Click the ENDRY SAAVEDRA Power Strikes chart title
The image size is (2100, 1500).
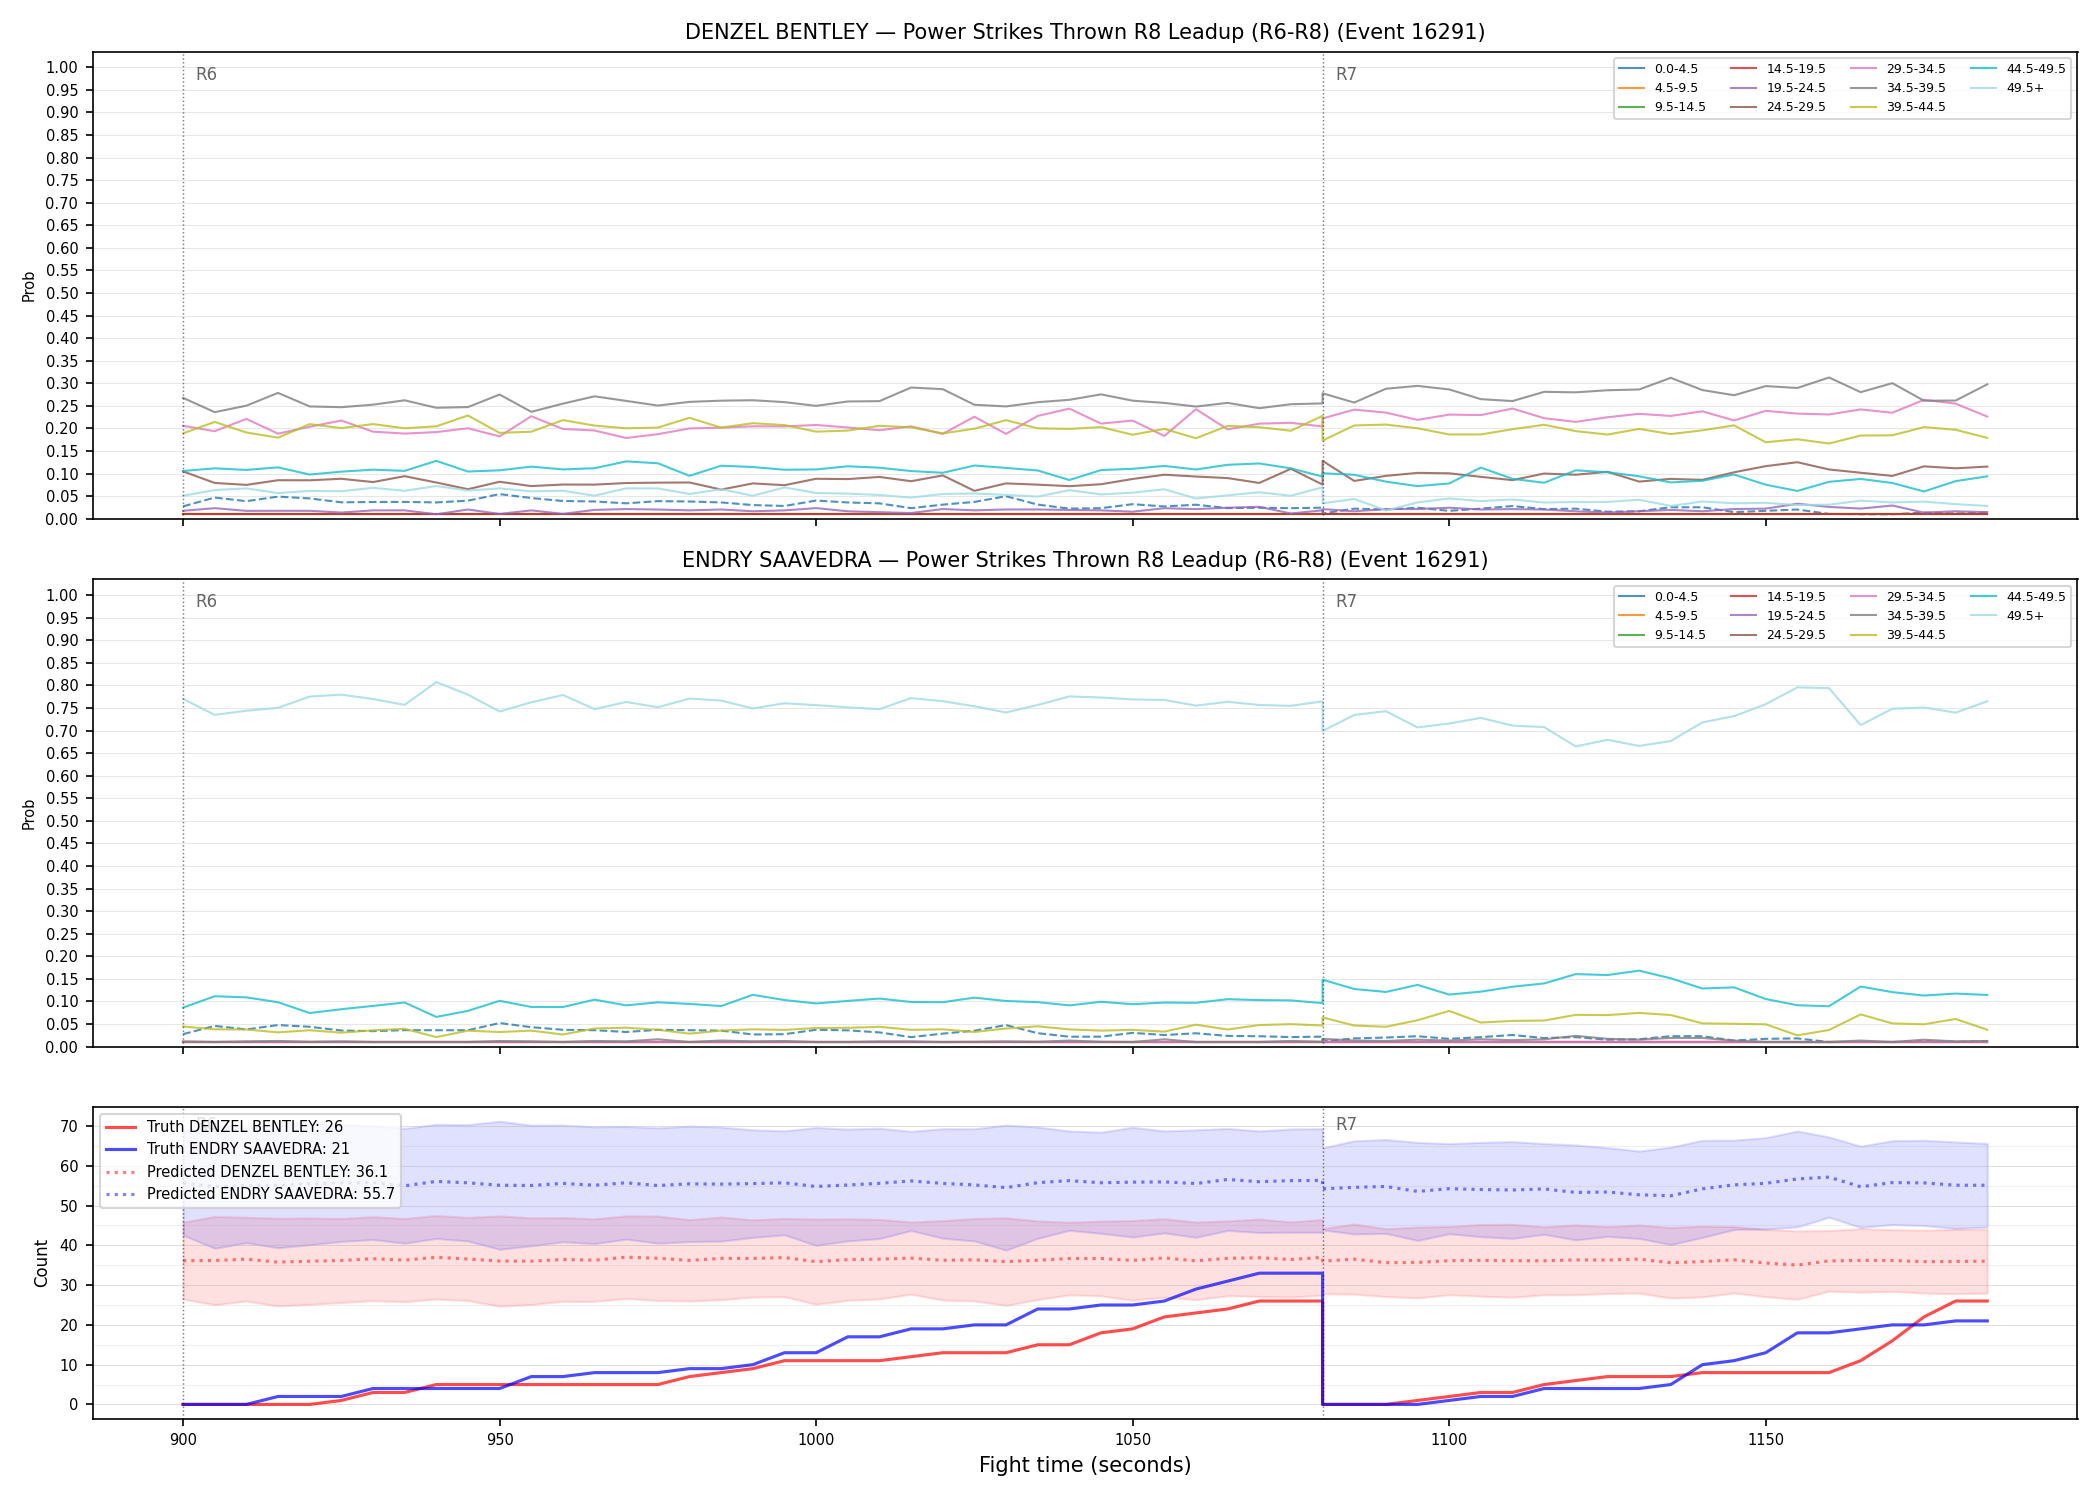coord(1085,560)
